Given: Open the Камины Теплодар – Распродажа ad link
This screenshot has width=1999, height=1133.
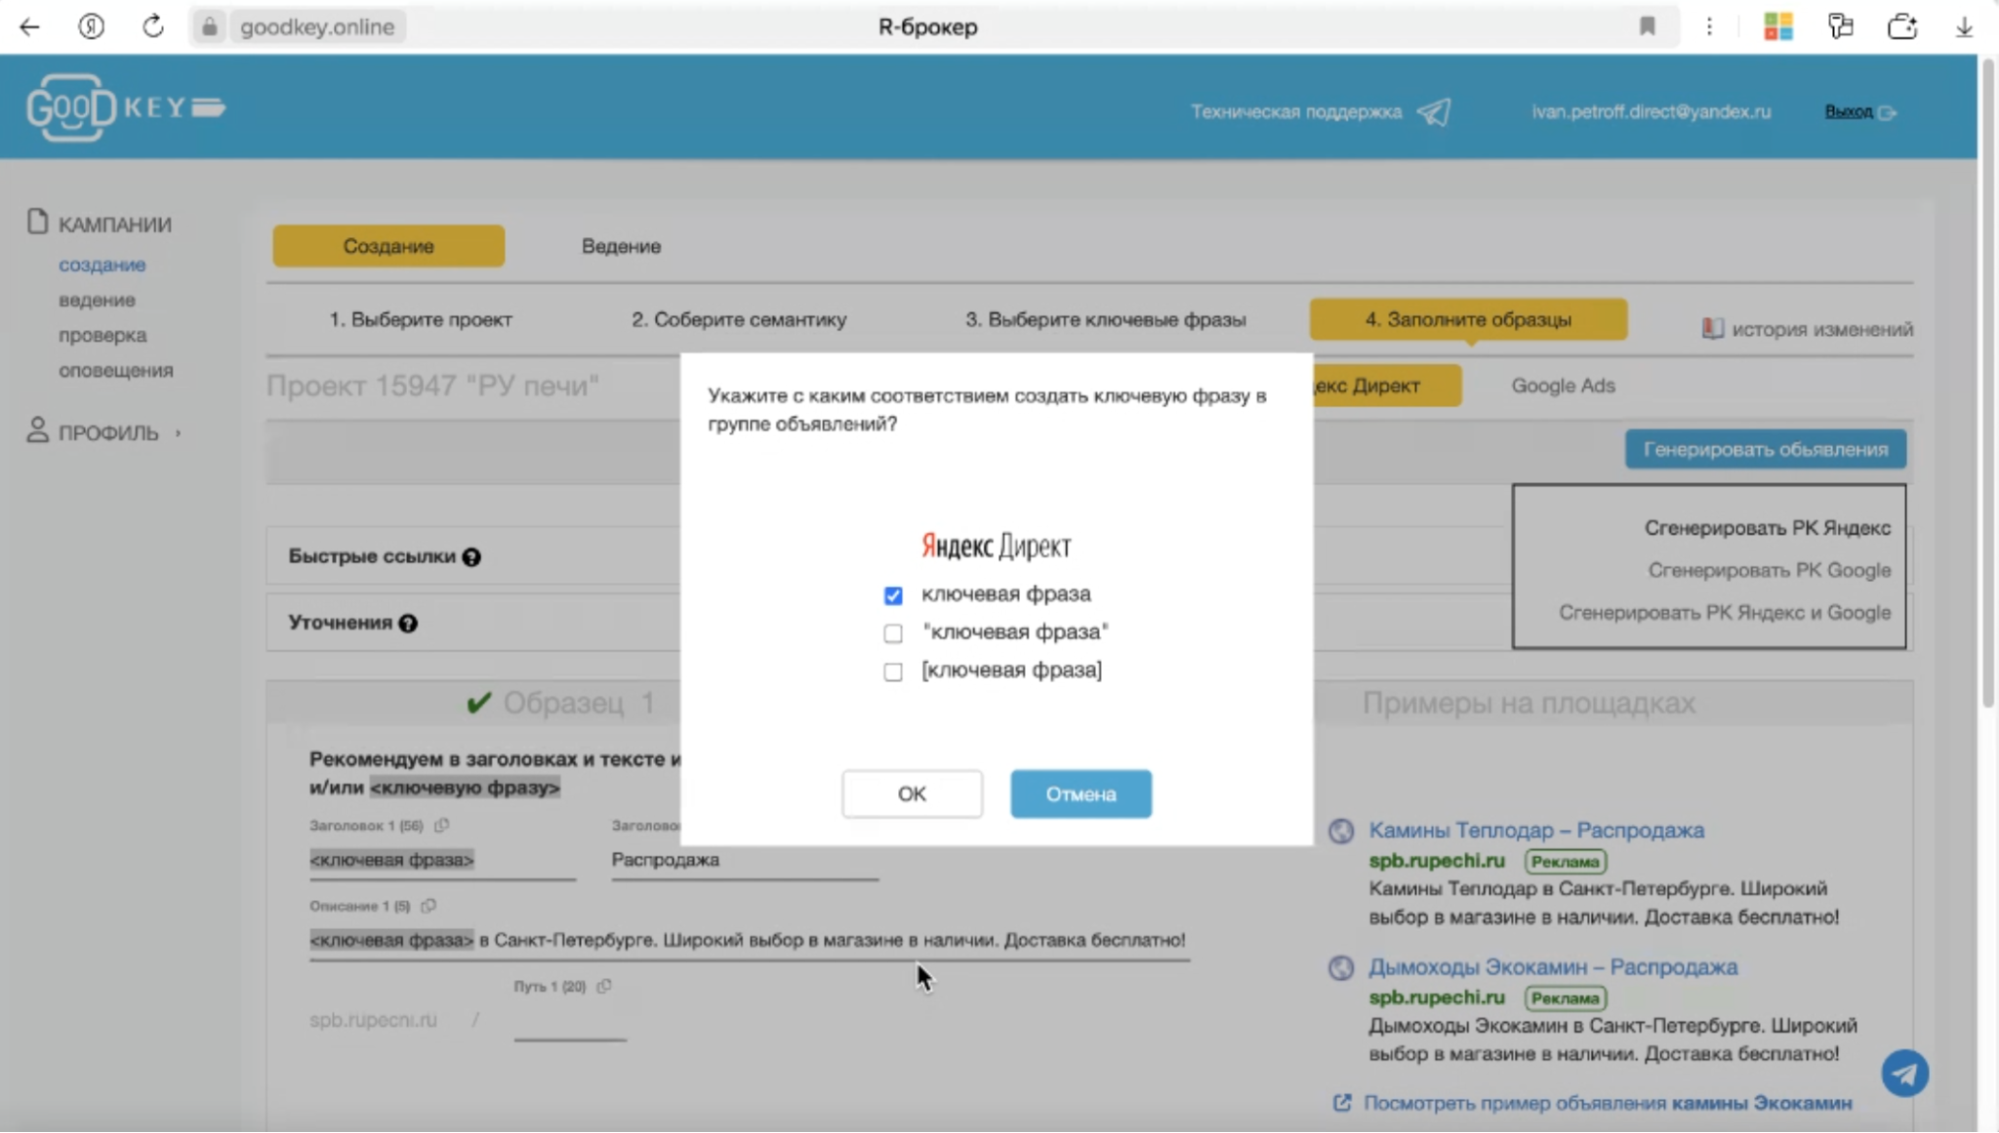Looking at the screenshot, I should (x=1536, y=831).
